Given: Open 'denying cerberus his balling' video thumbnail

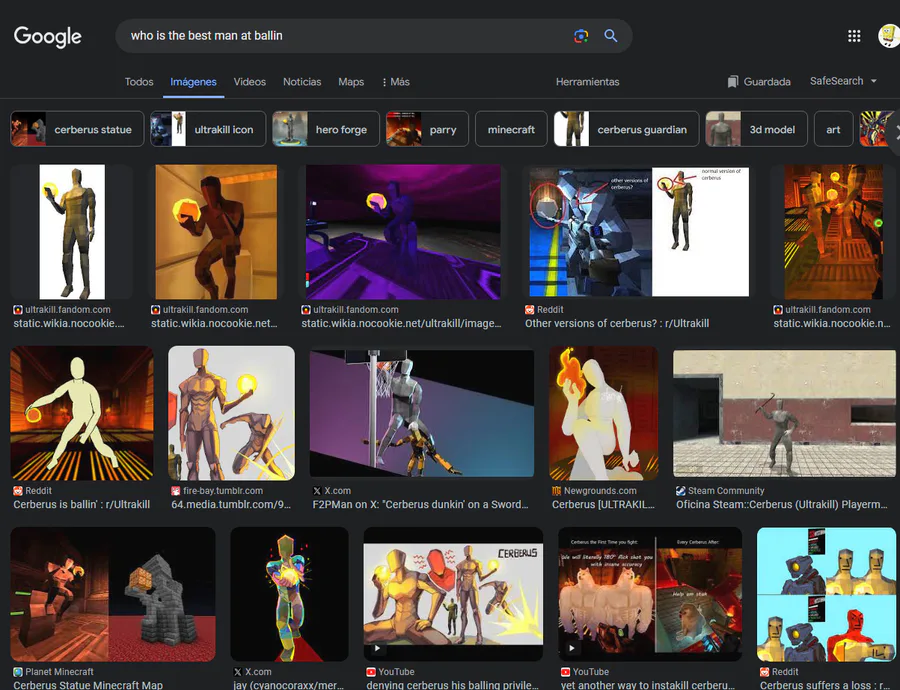Looking at the screenshot, I should coord(453,594).
